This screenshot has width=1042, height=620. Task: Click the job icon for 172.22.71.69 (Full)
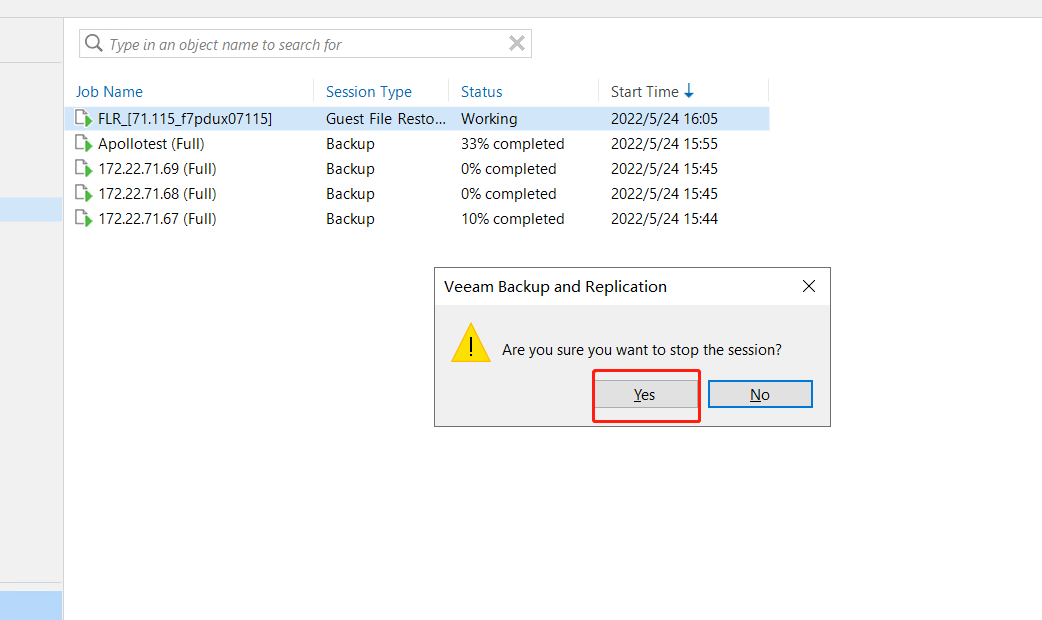(x=84, y=169)
